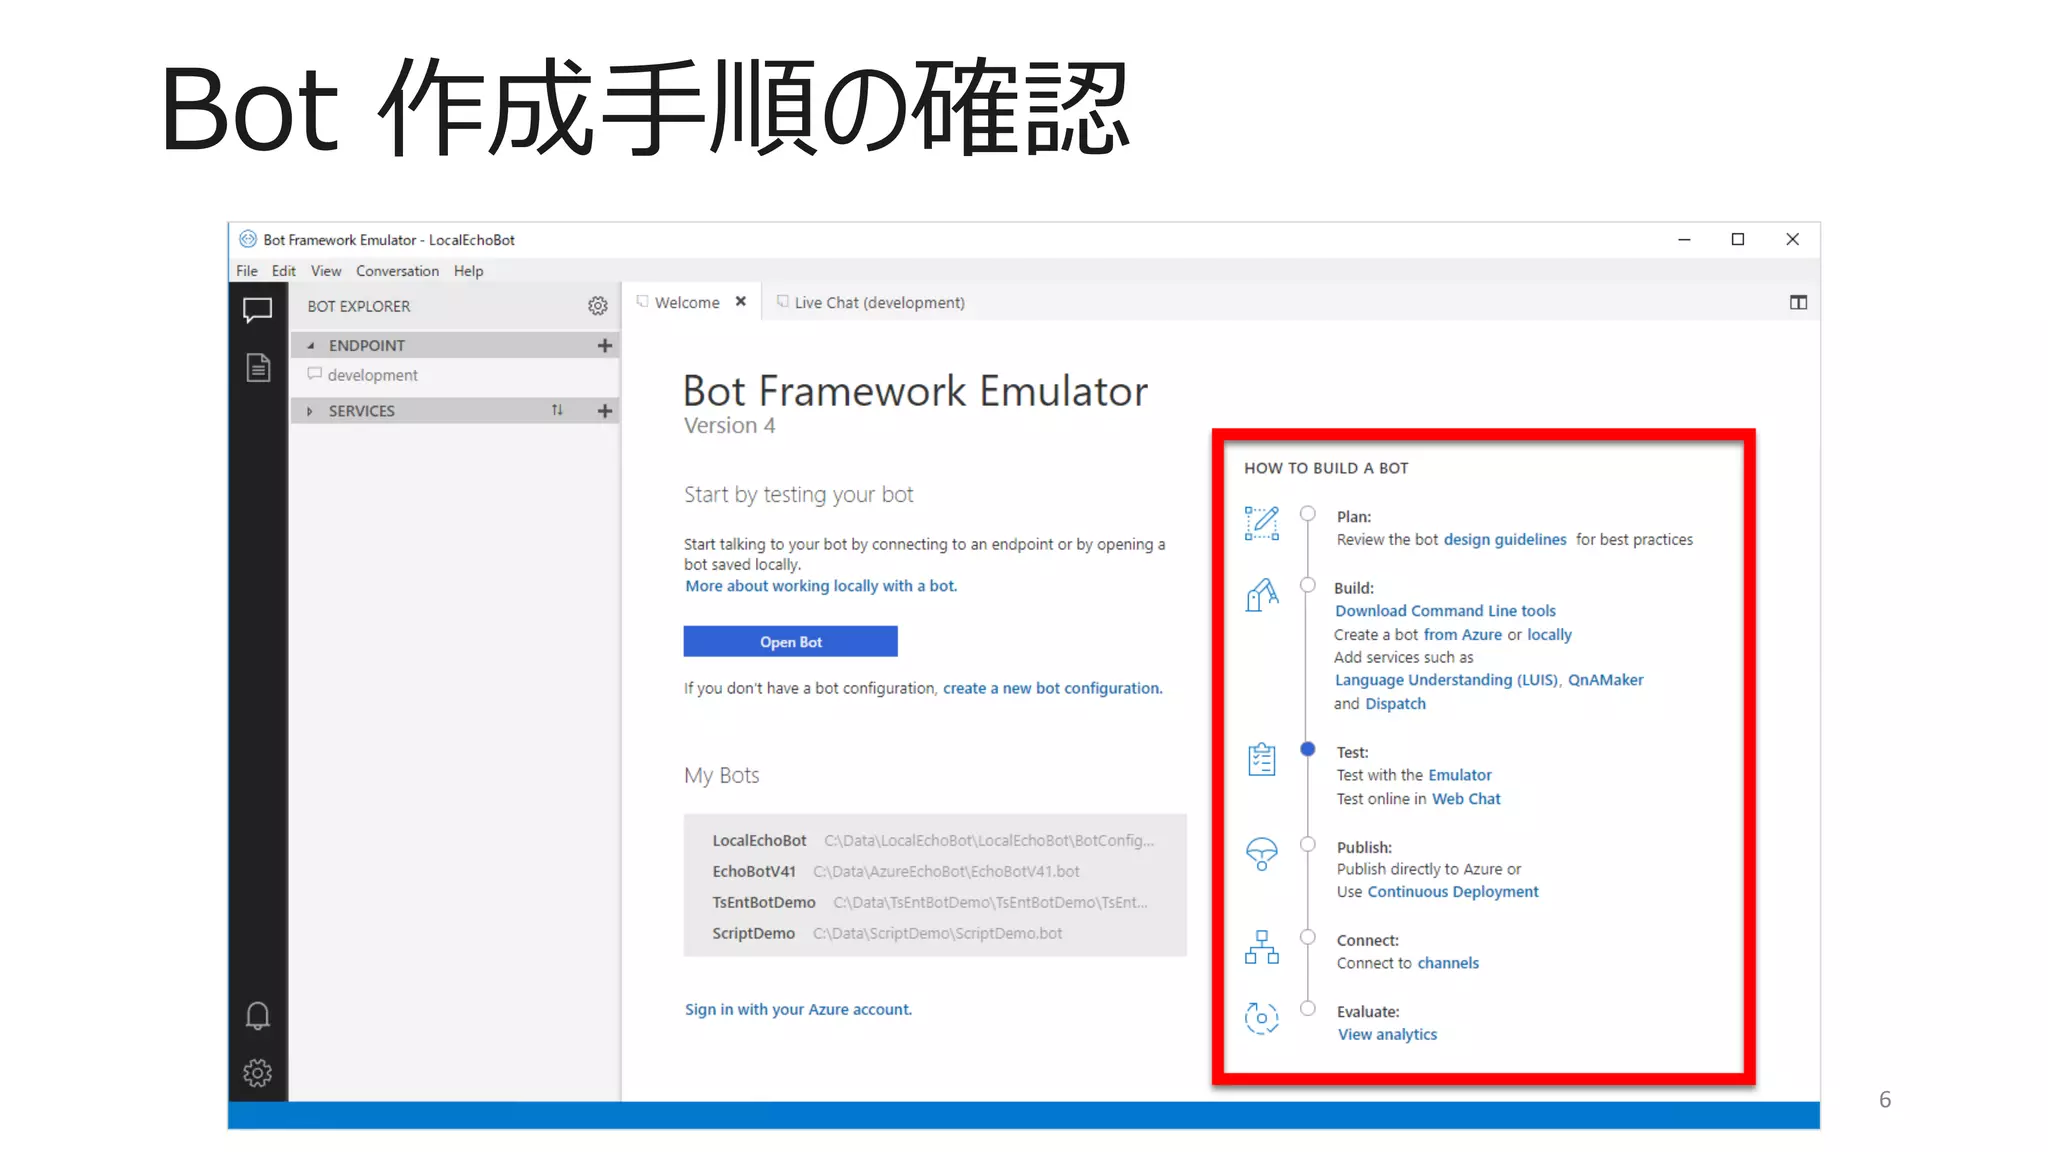
Task: Click the Build step robot arm icon
Action: [1262, 595]
